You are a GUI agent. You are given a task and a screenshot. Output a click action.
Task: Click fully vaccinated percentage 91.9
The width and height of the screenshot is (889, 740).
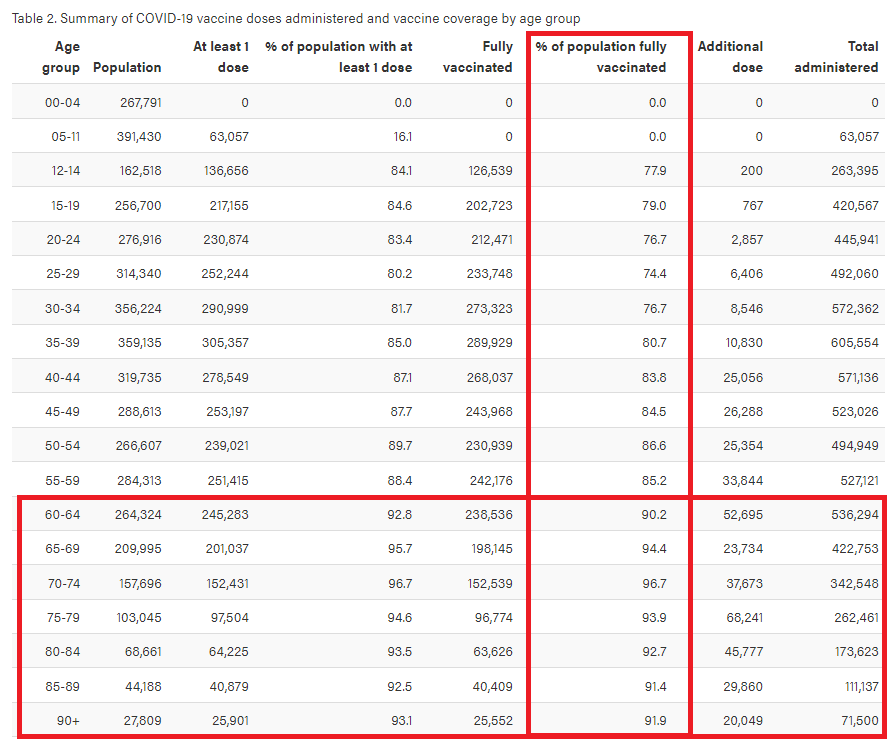point(655,721)
